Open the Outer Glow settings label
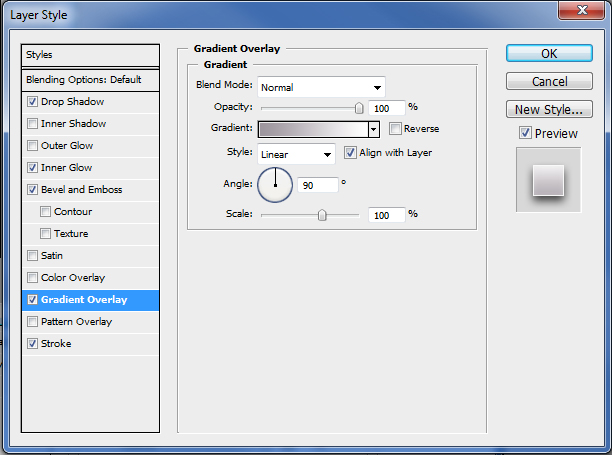This screenshot has width=612, height=455. coord(67,146)
